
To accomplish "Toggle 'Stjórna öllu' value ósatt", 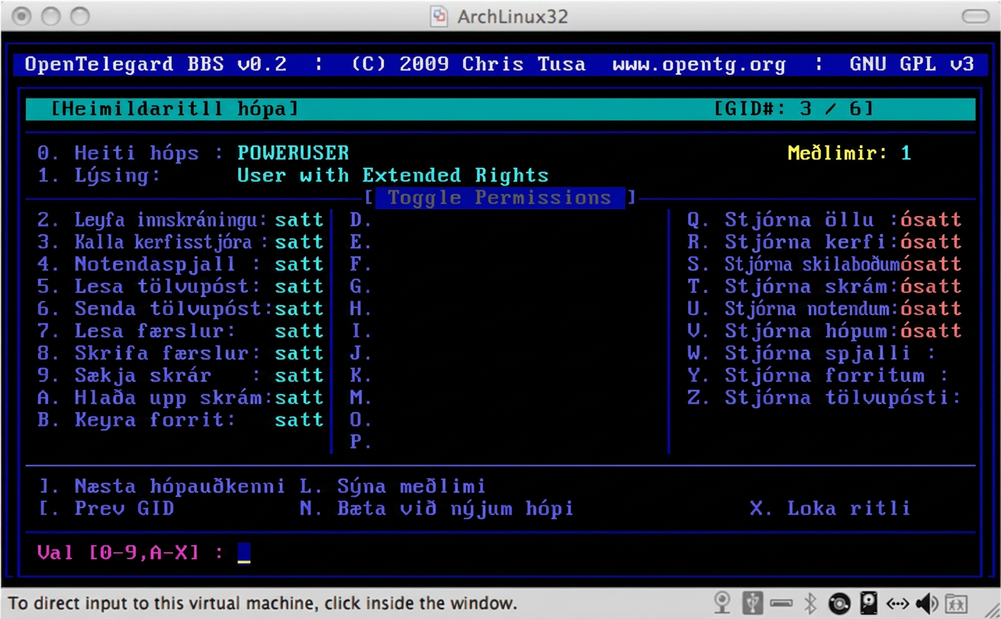I will point(931,220).
